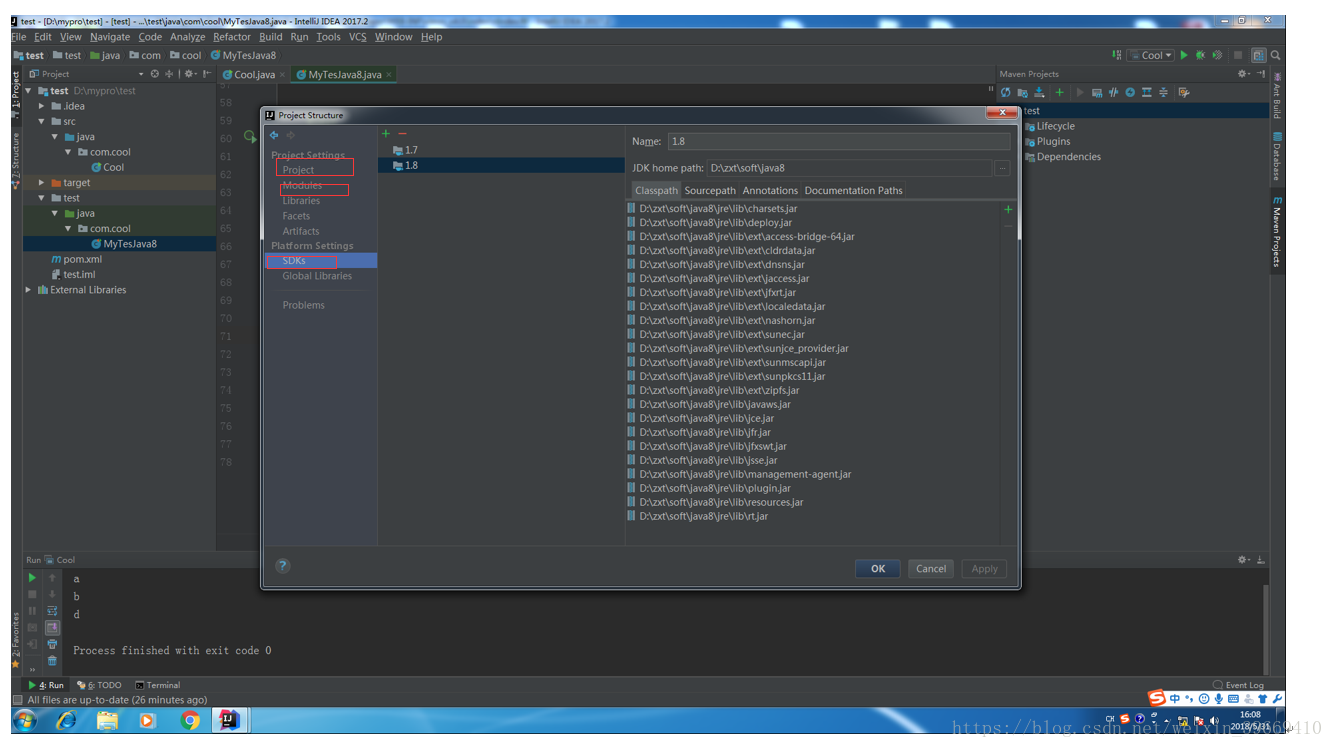The image size is (1333, 748).
Task: Open the Project Structure toolbar icon
Action: [x=1259, y=55]
